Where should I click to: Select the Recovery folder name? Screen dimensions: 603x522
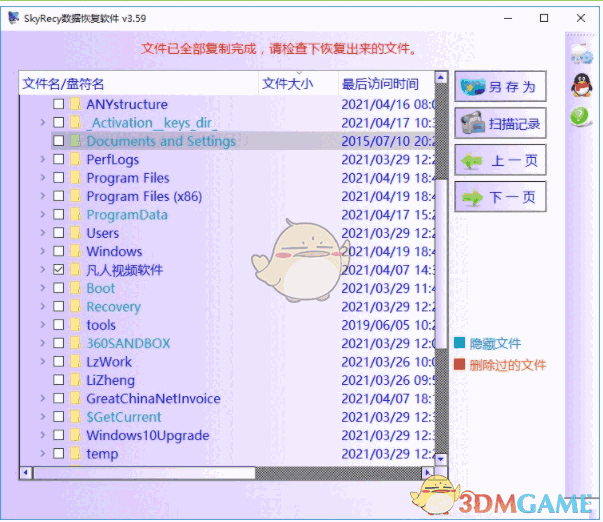[x=113, y=307]
